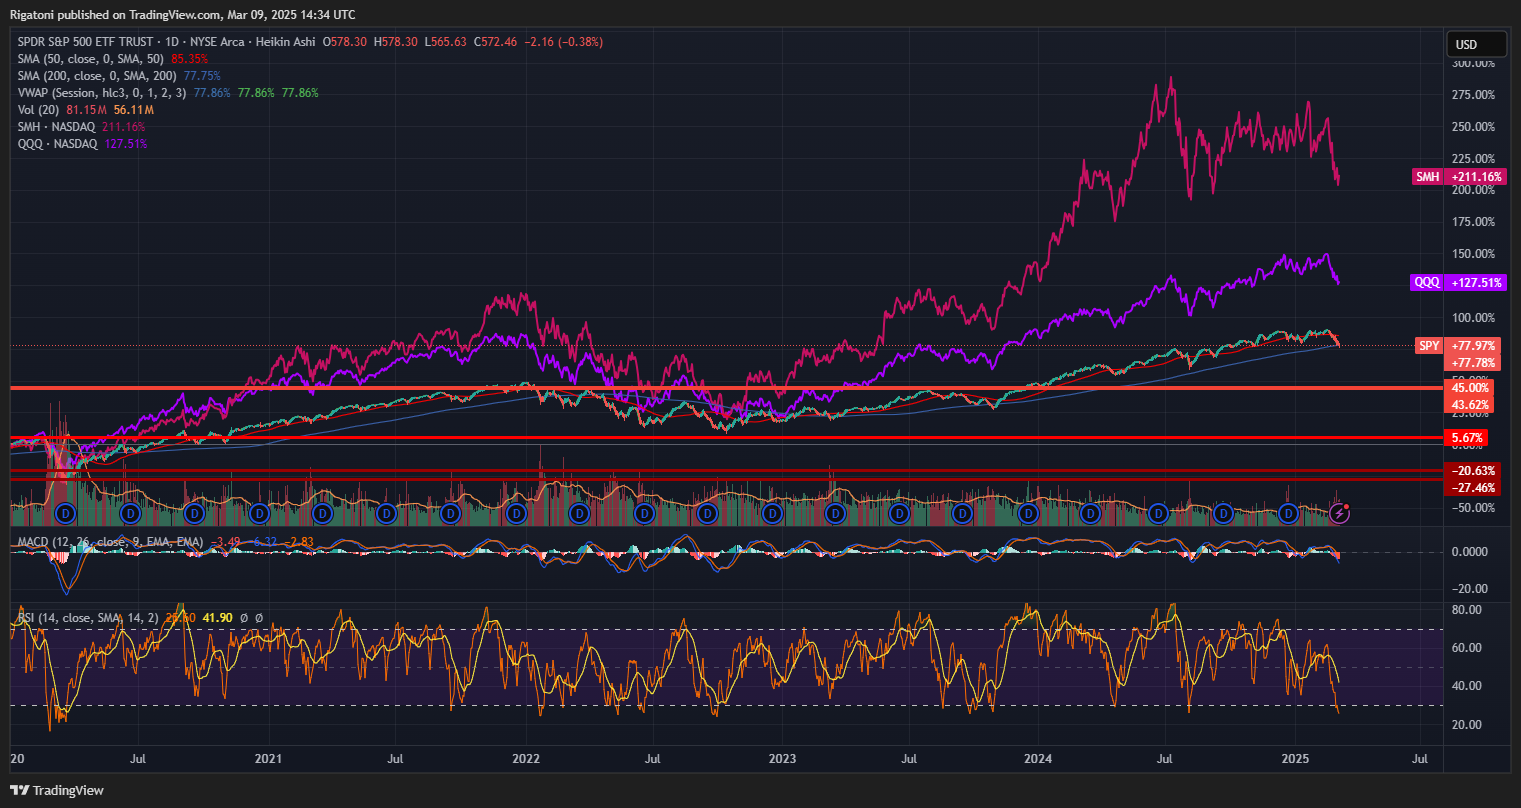The height and width of the screenshot is (808, 1521).
Task: Click the Rigatoni published on TradingView.com header
Action: (182, 15)
